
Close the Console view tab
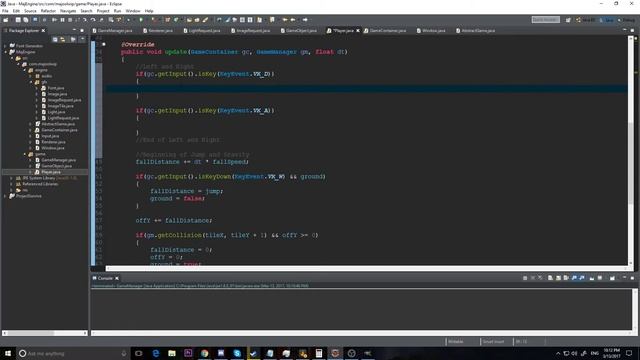point(117,278)
